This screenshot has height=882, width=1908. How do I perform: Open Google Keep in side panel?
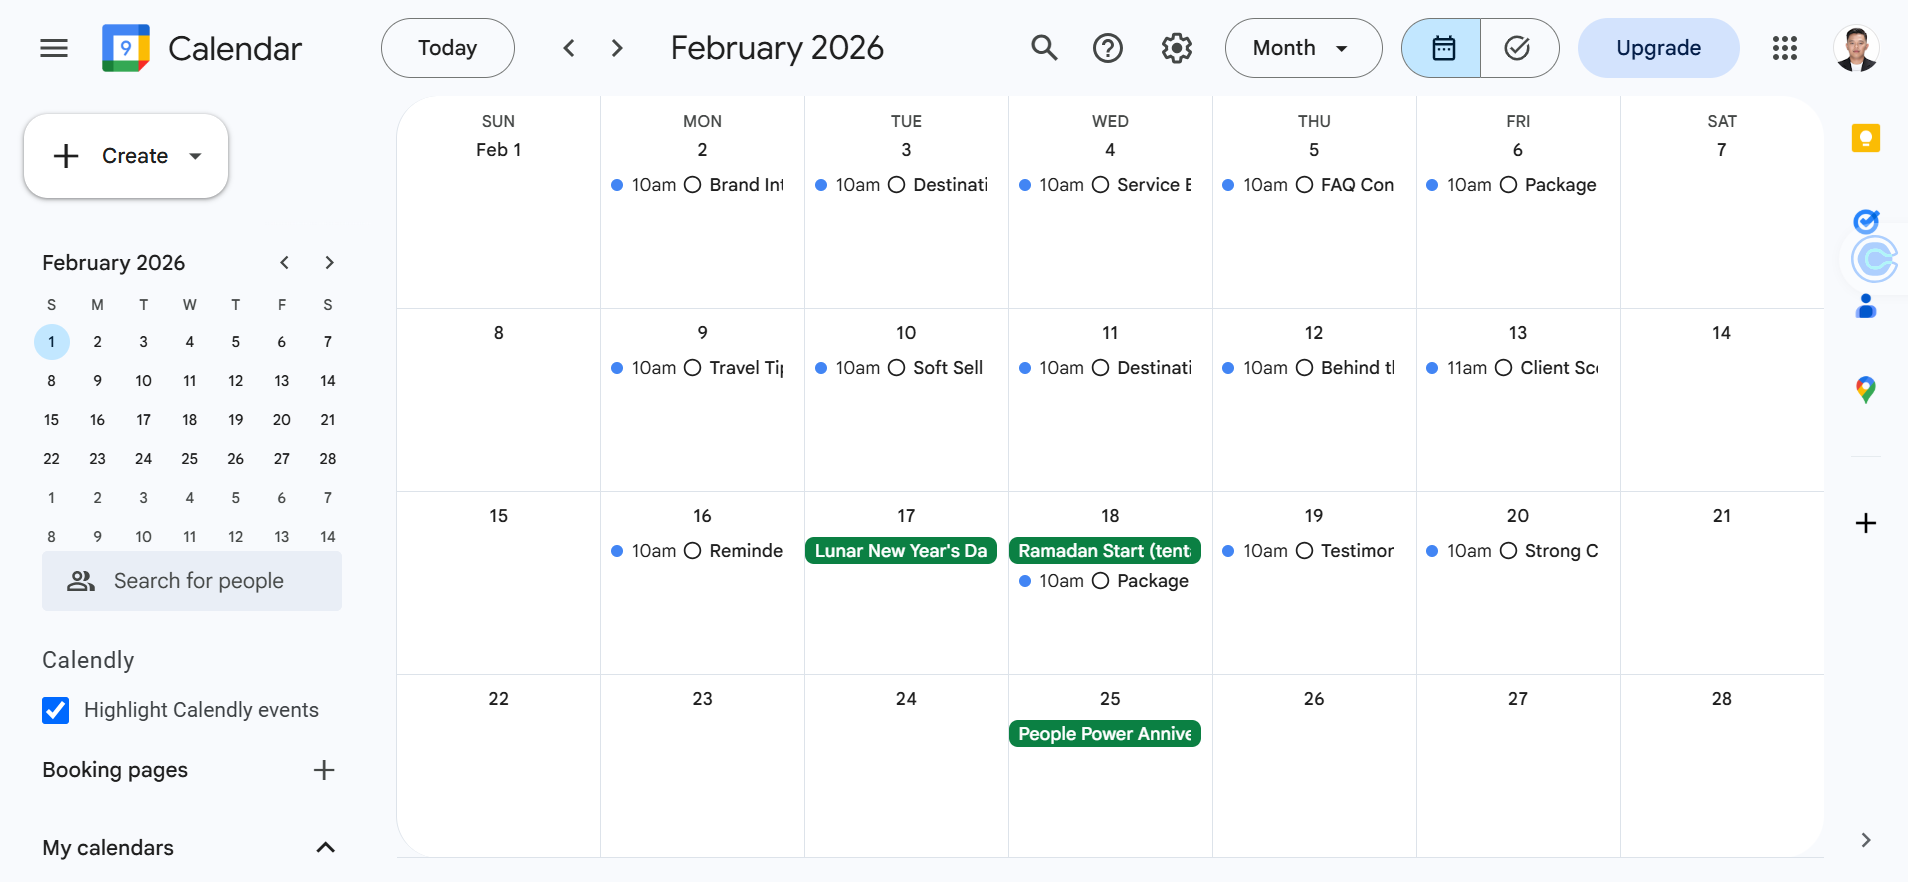pos(1866,138)
